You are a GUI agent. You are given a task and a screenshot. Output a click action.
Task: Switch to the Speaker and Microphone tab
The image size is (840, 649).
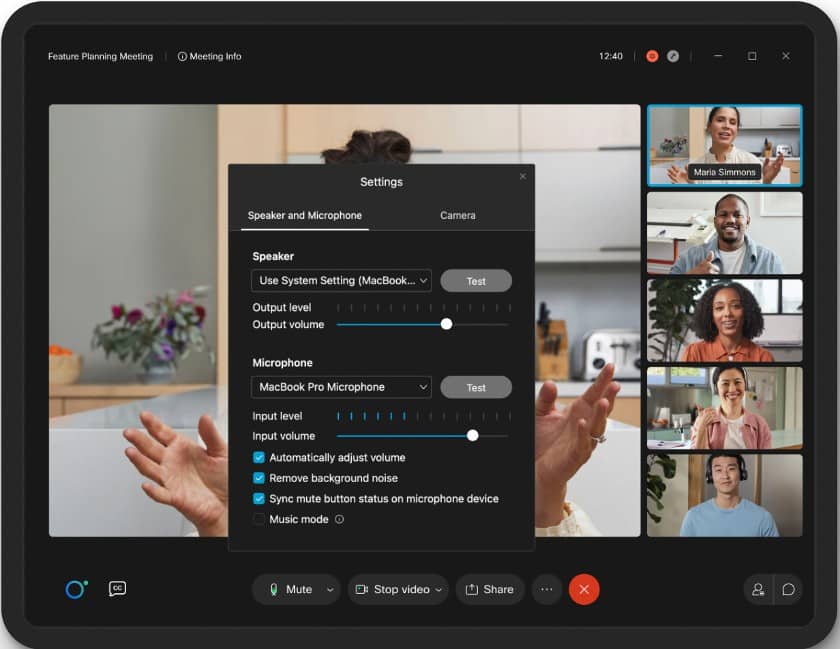305,215
